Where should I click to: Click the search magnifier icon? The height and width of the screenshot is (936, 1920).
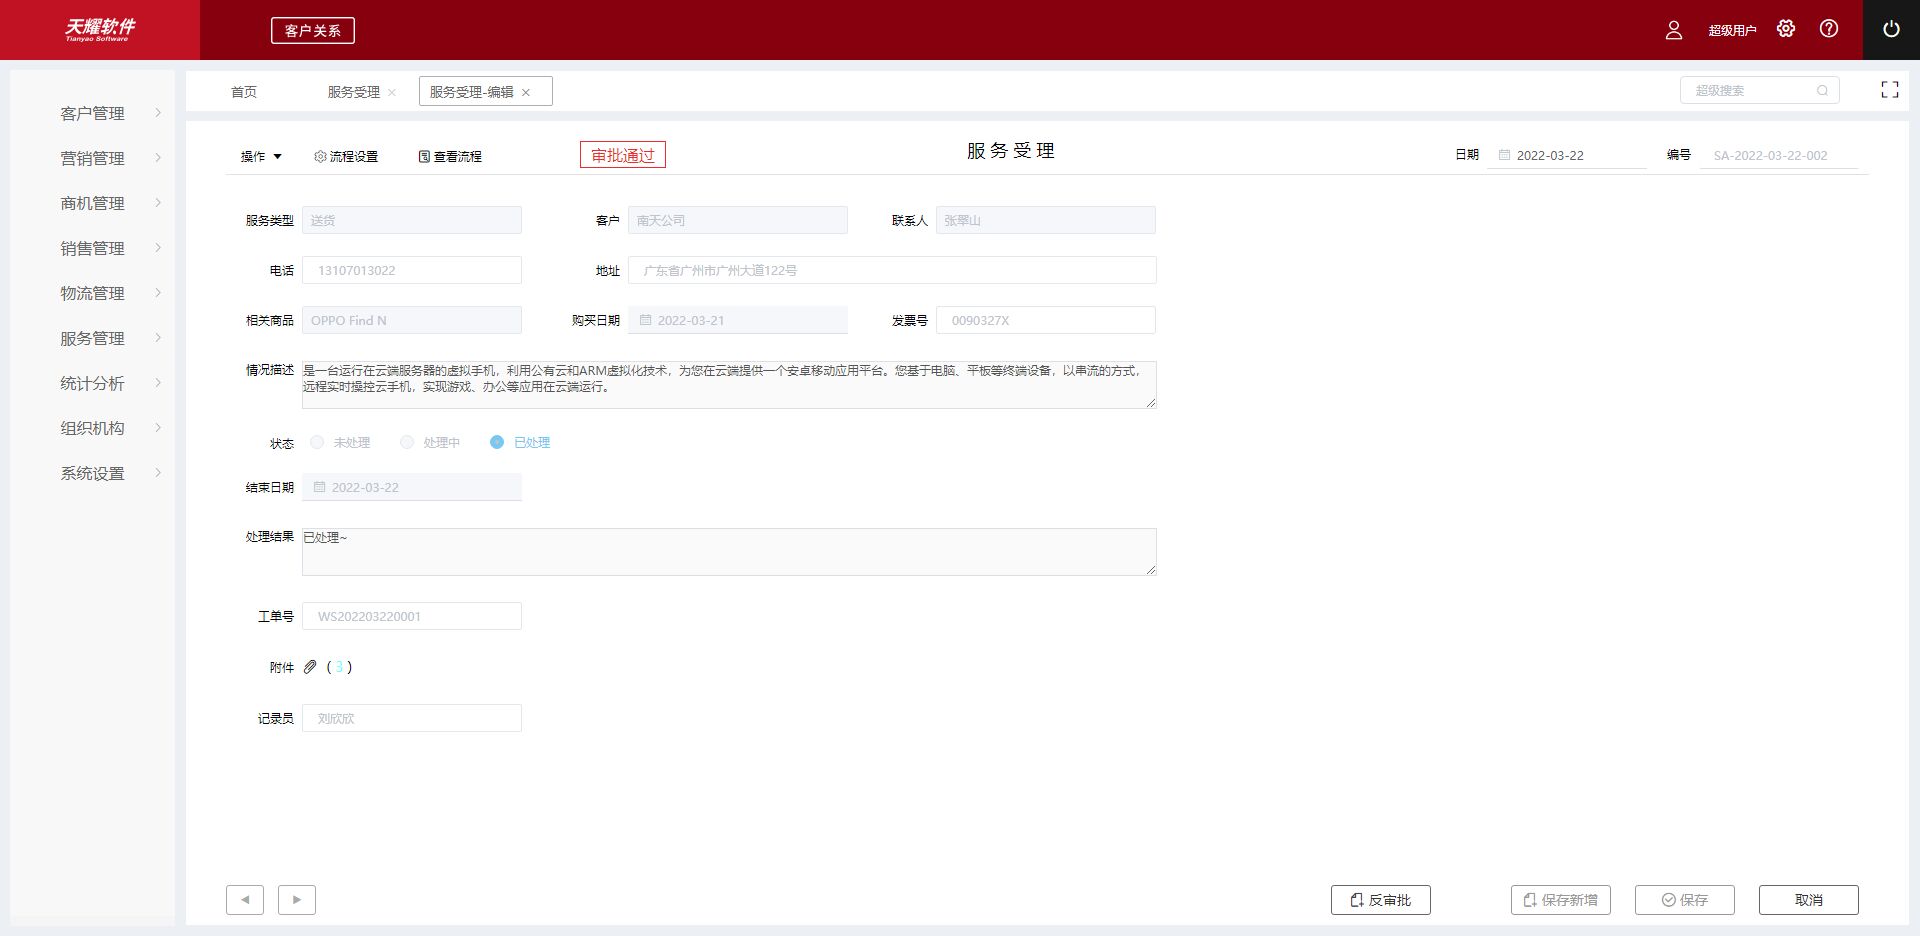[x=1822, y=91]
